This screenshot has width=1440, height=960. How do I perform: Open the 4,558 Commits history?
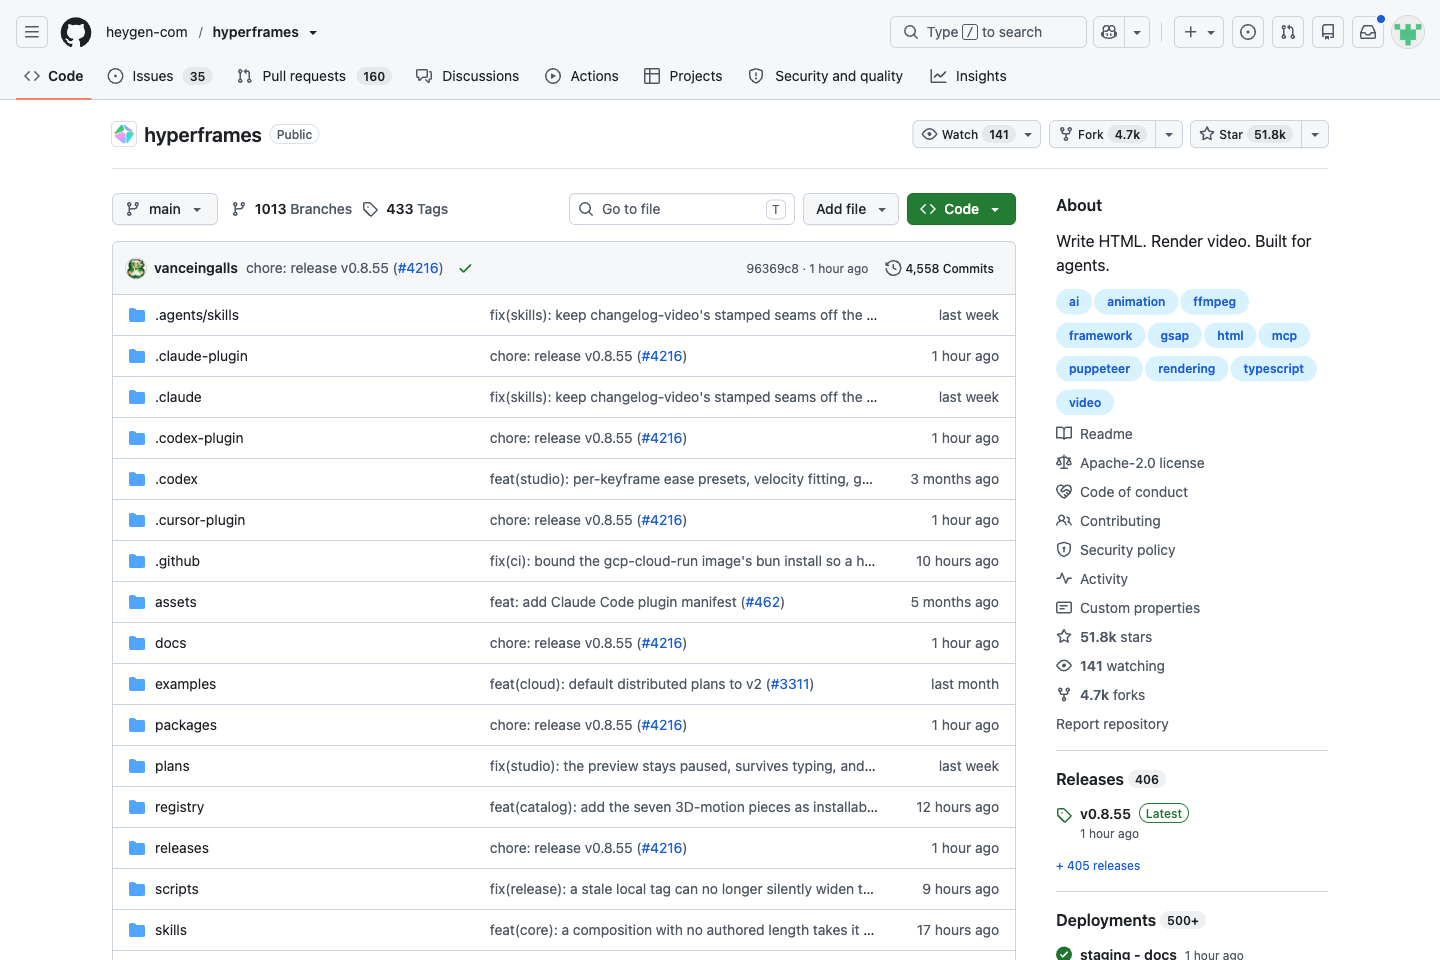pyautogui.click(x=940, y=268)
